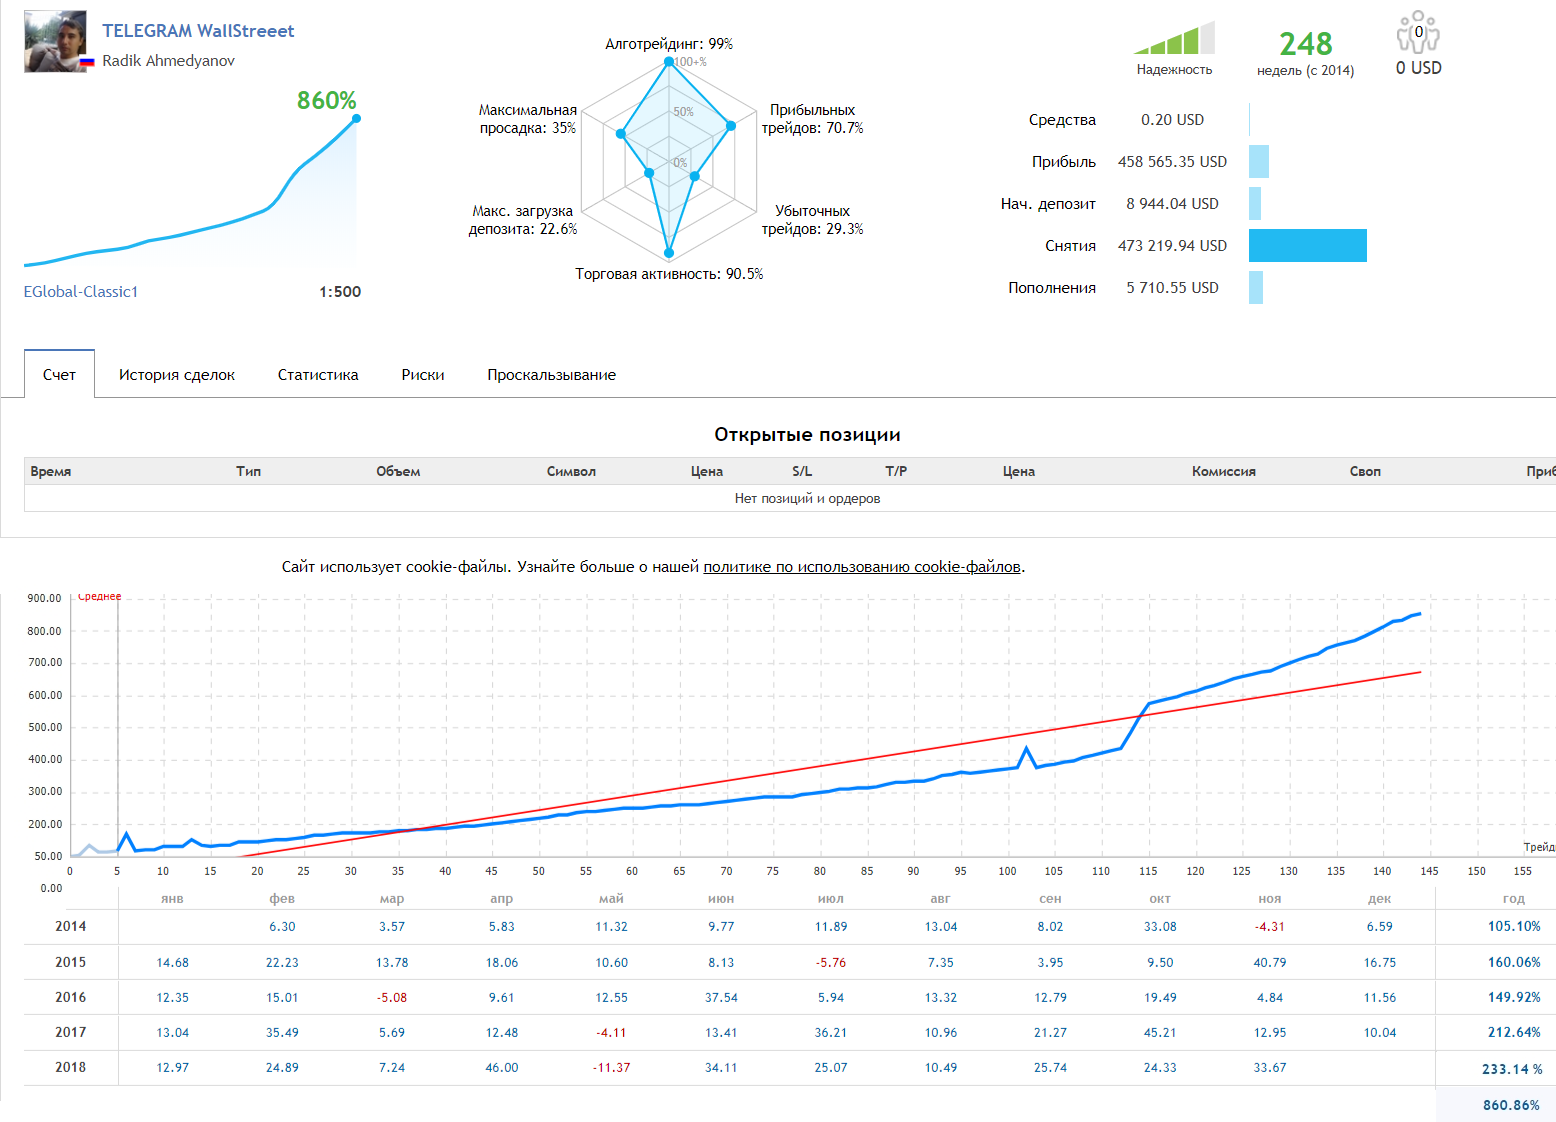
Task: Click the 45.21 October 2017 cell
Action: coord(1160,1033)
